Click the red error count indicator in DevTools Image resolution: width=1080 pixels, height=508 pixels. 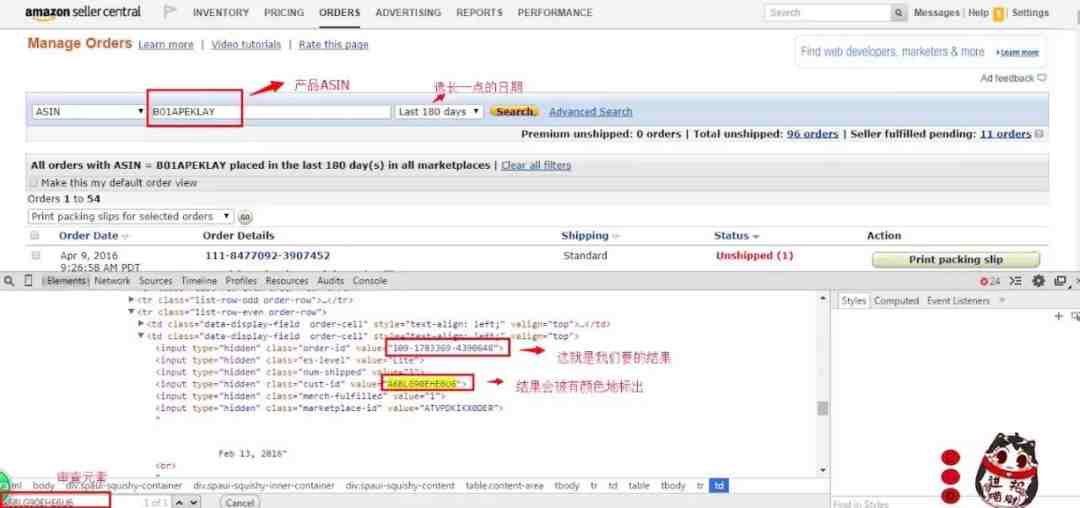coord(990,282)
